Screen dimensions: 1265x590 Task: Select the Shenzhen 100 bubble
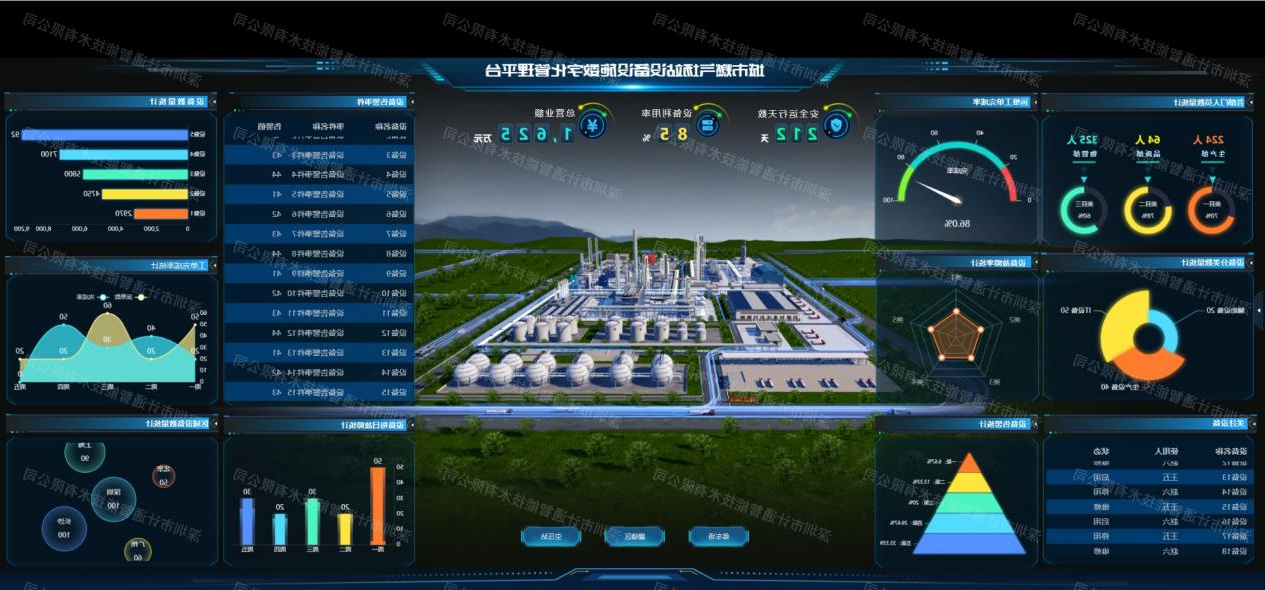(113, 498)
